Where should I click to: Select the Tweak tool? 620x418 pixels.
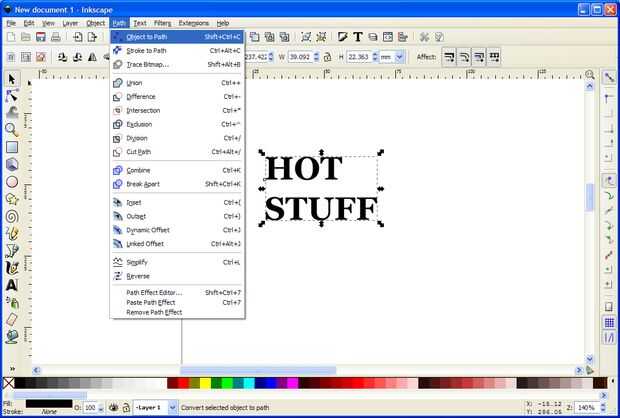(12, 113)
